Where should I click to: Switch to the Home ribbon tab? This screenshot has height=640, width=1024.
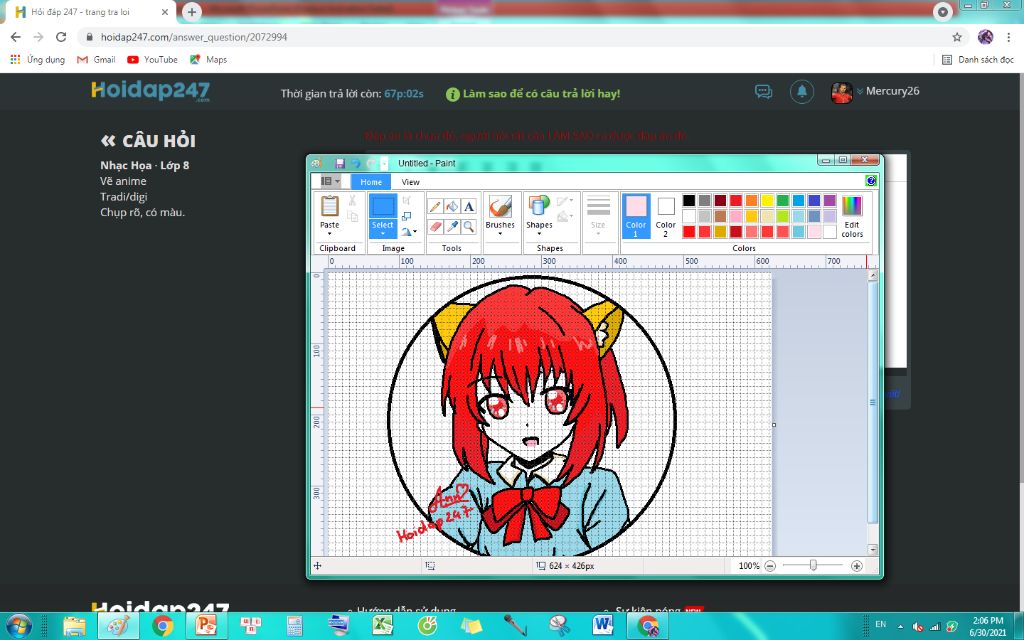[x=371, y=182]
